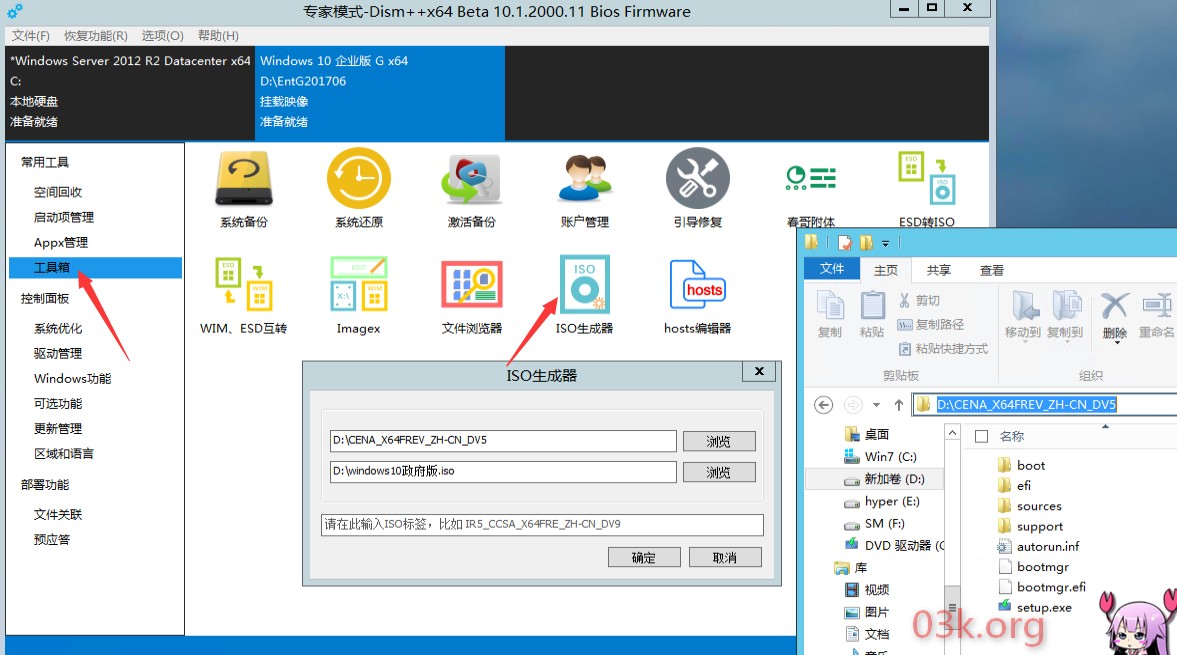This screenshot has width=1177, height=655.
Task: Click the D:\CENA_X64FREV_ZH-CN_DV5 source path field
Action: [503, 440]
